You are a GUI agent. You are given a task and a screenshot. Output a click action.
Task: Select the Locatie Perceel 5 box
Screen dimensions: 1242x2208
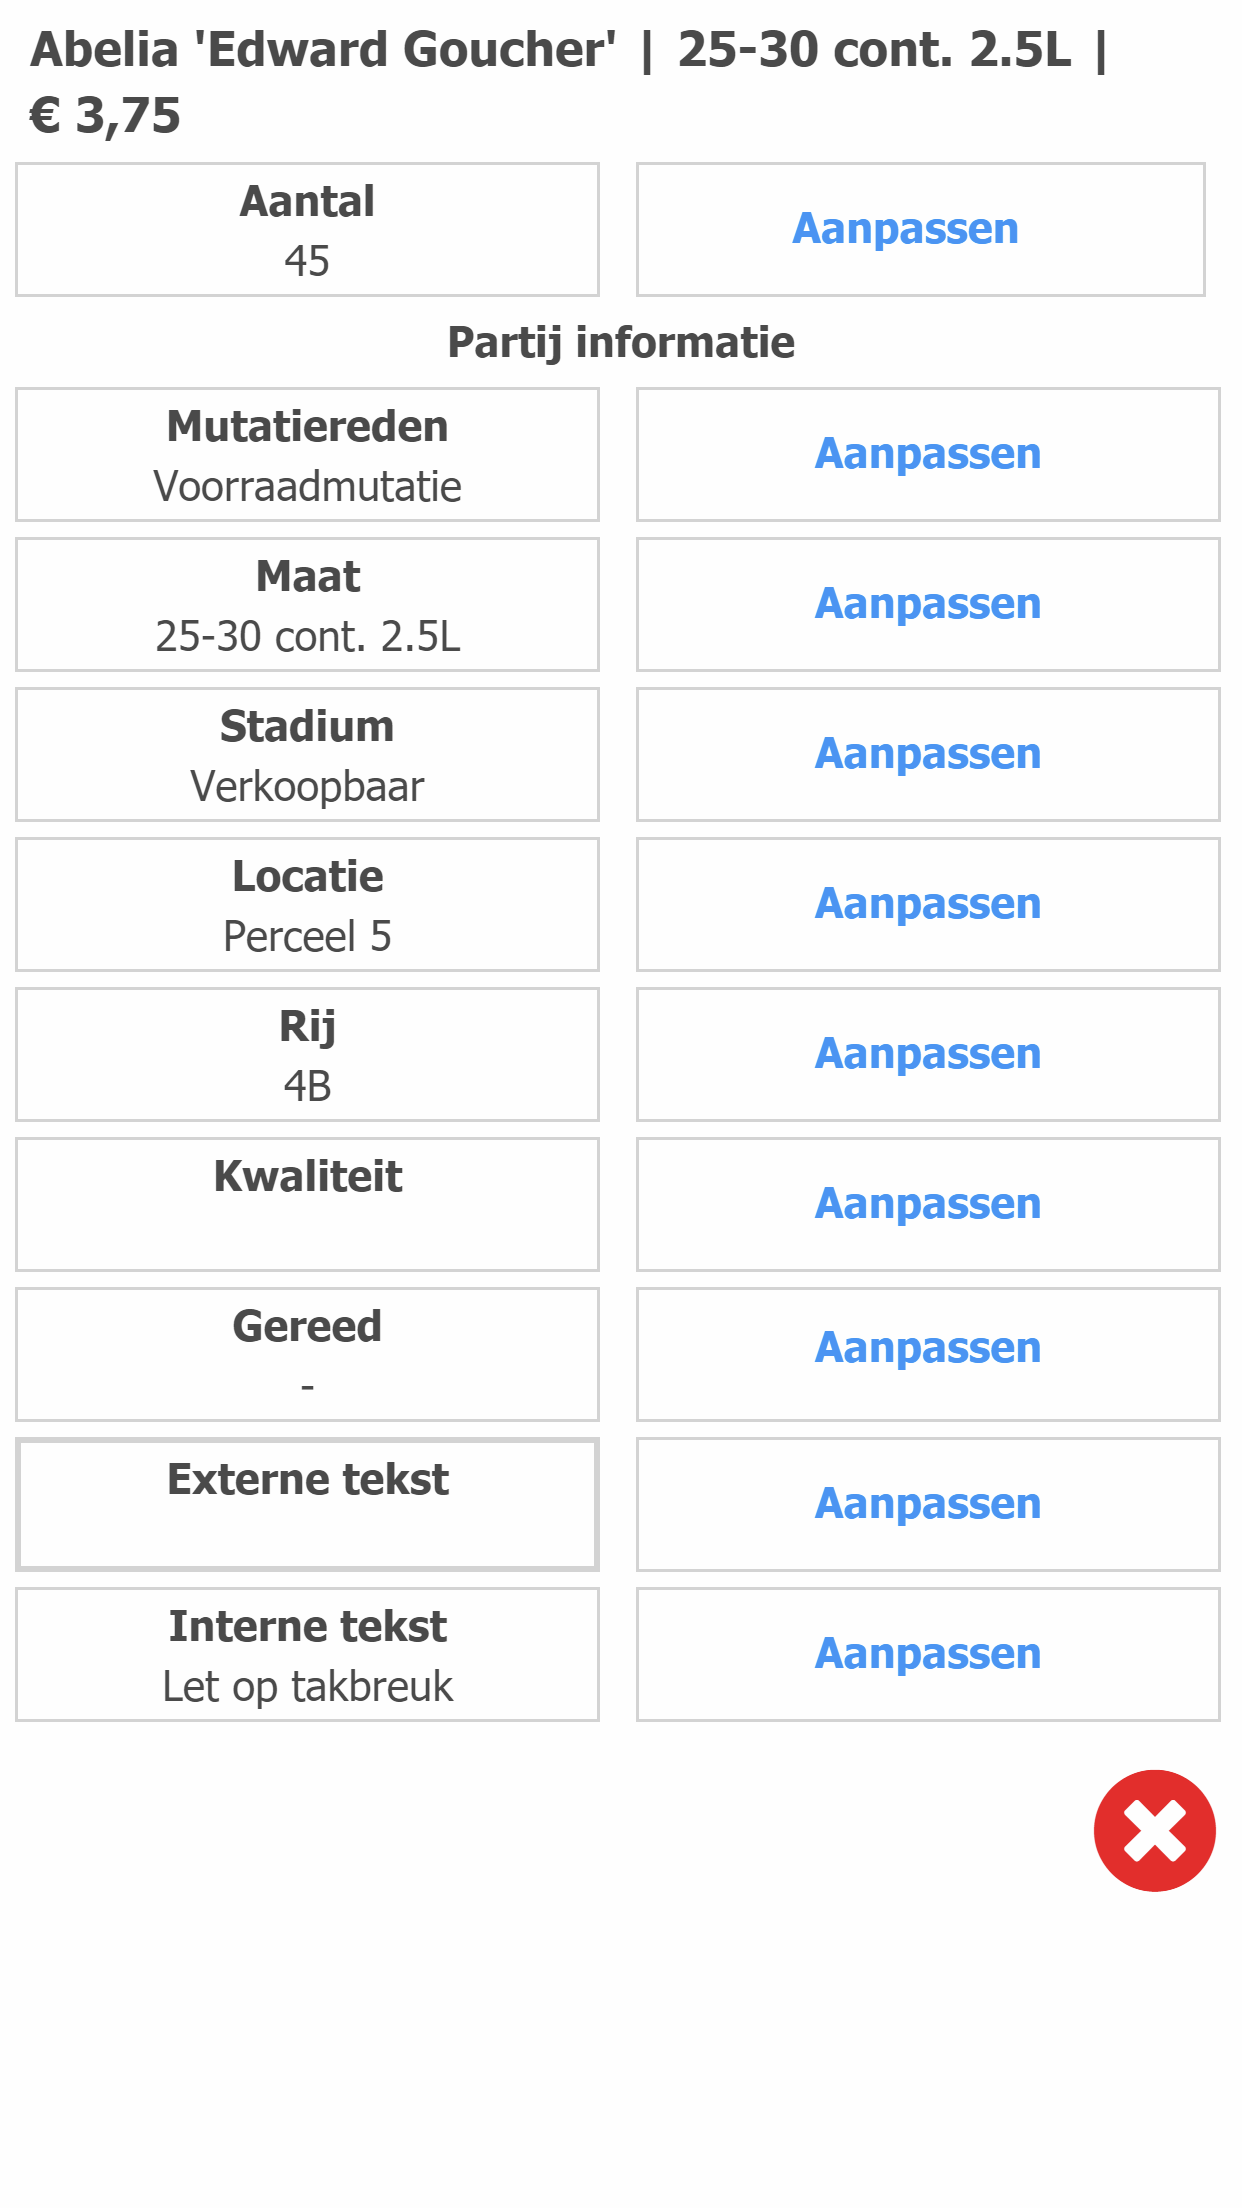click(x=307, y=904)
